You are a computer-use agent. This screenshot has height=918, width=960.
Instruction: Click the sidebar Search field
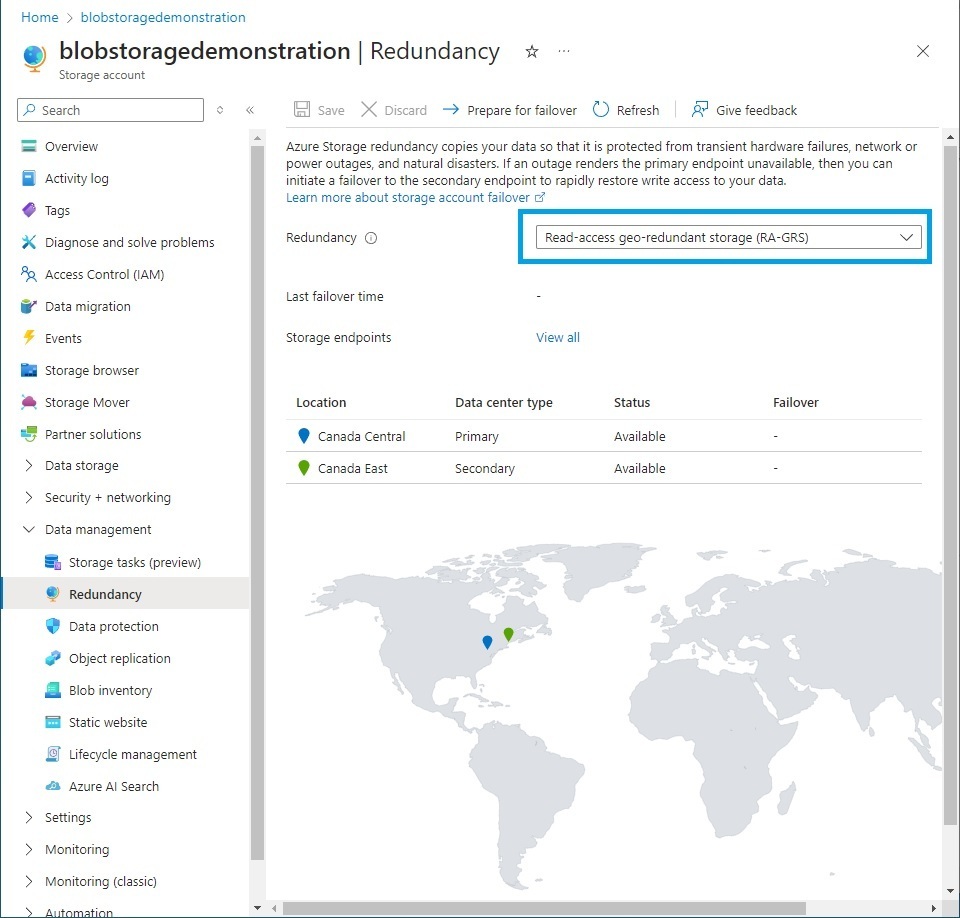click(110, 110)
